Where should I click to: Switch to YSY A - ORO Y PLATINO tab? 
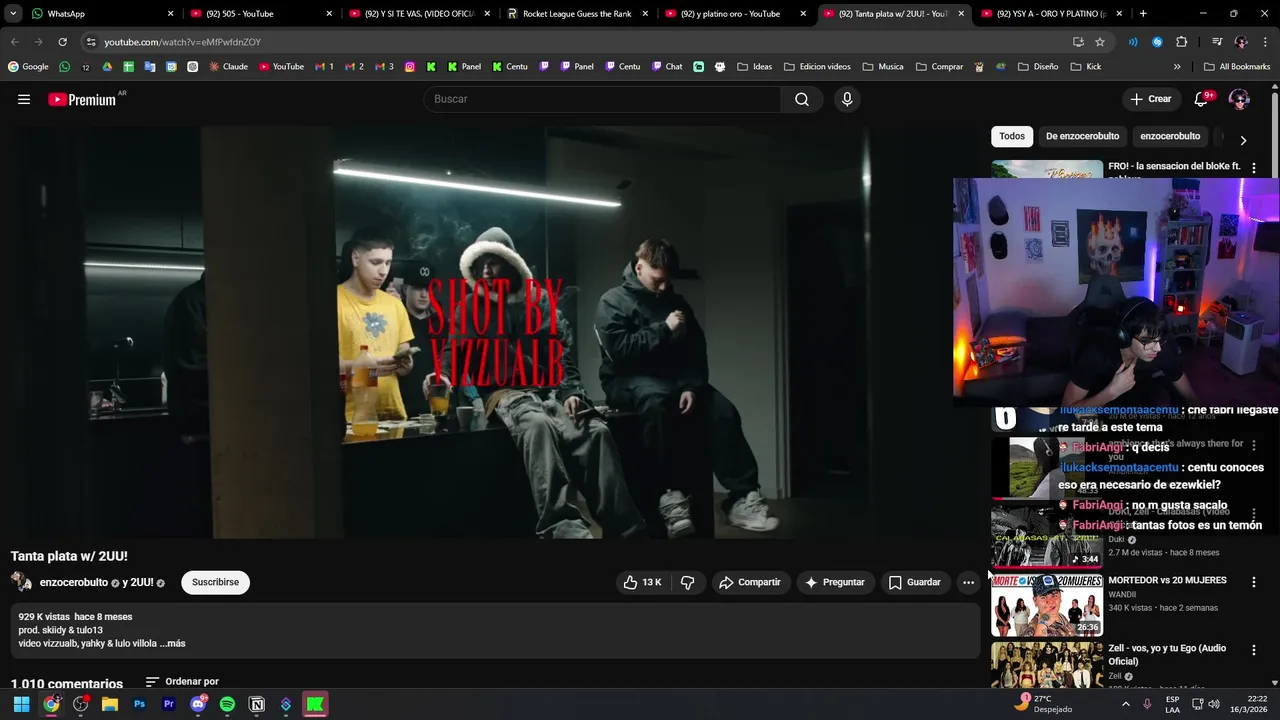tap(1051, 14)
